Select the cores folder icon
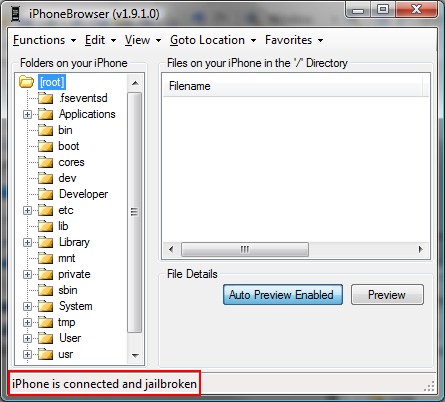Image resolution: width=445 pixels, height=402 pixels. (x=45, y=162)
